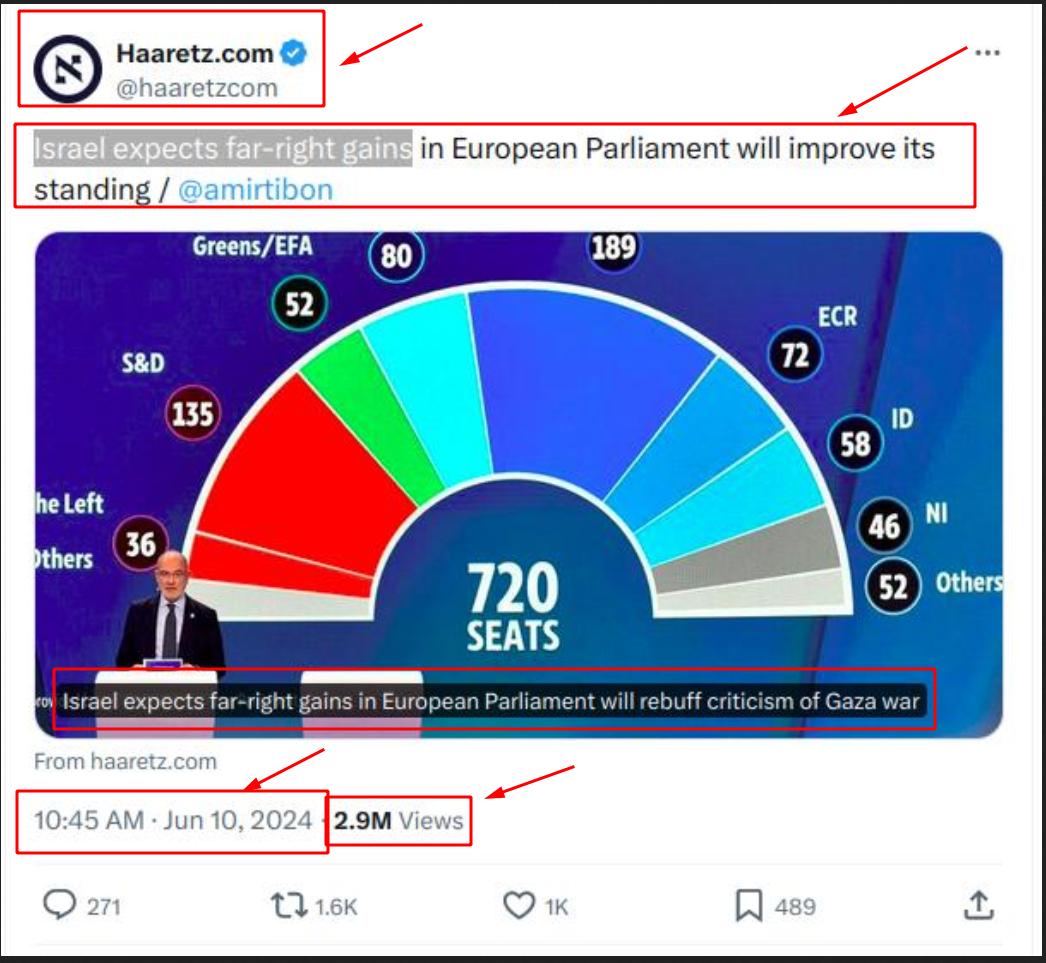Click the 489 bookmarks count
Viewport: 1046px width, 963px height.
(797, 907)
